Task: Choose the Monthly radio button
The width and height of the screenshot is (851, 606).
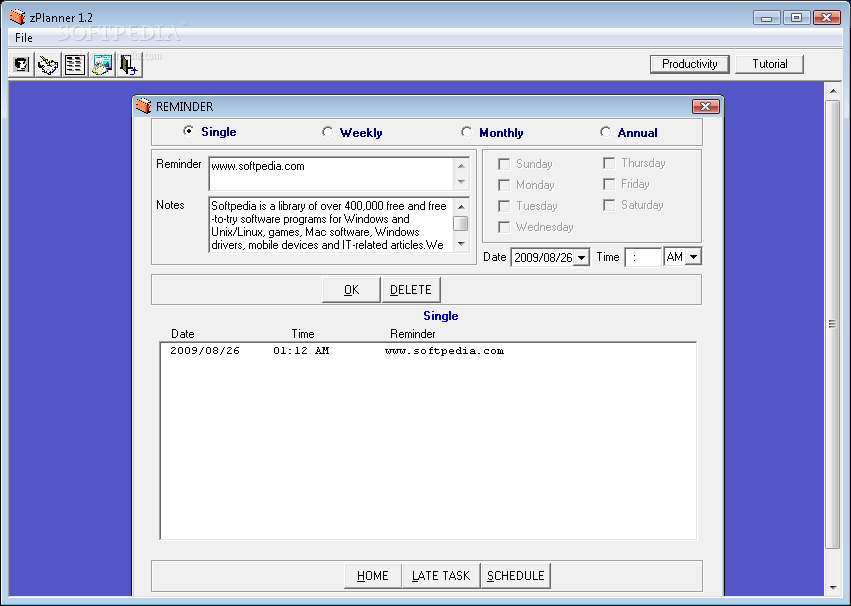Action: (466, 132)
